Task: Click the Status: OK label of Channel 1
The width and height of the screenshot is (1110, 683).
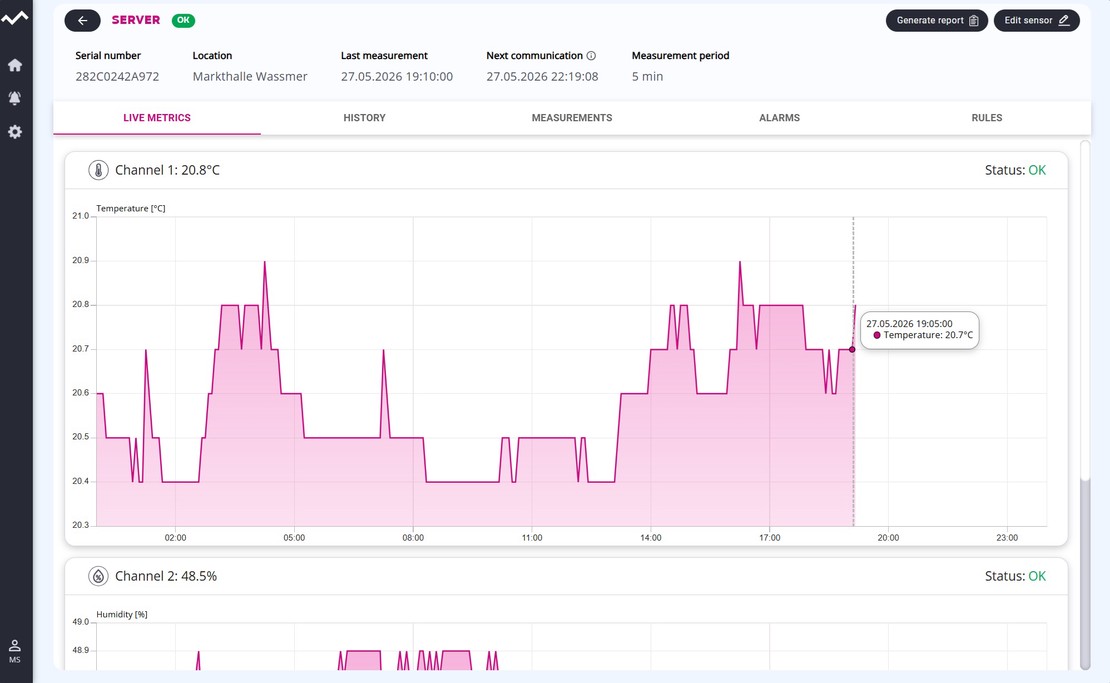Action: click(x=1015, y=170)
